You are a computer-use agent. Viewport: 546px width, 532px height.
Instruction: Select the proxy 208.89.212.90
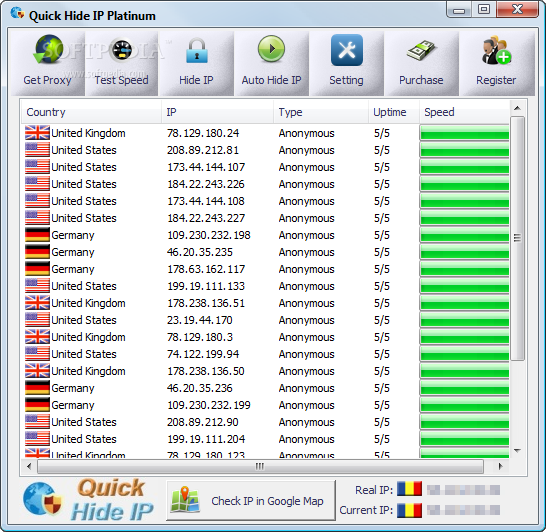203,422
